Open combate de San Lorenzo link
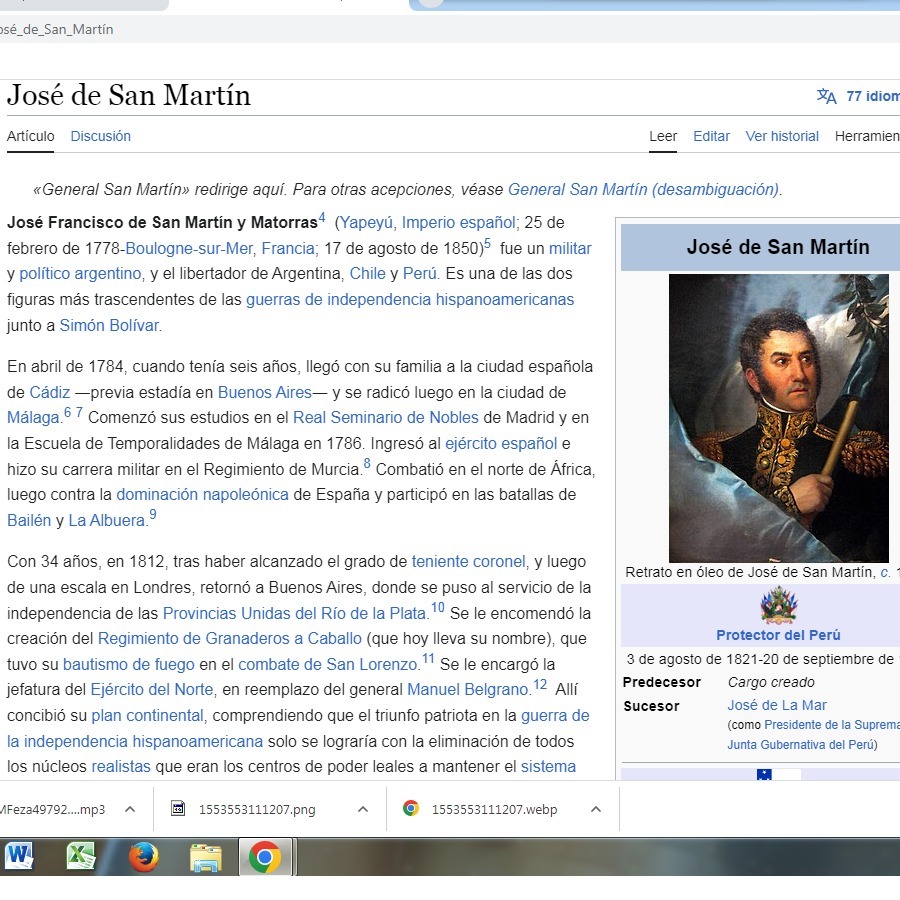 coord(328,665)
